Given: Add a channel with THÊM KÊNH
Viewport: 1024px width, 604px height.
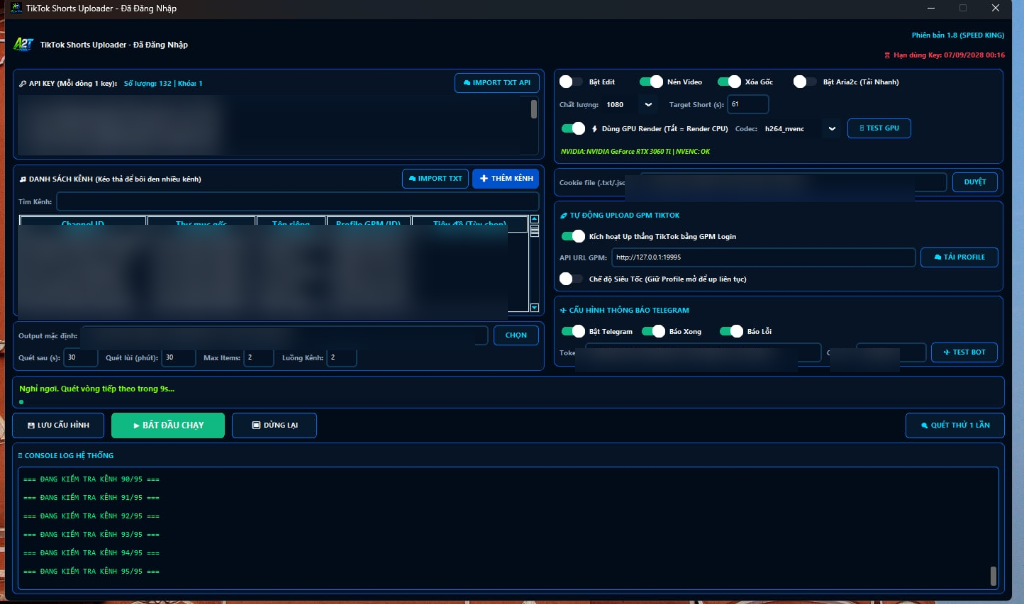Looking at the screenshot, I should tap(505, 178).
